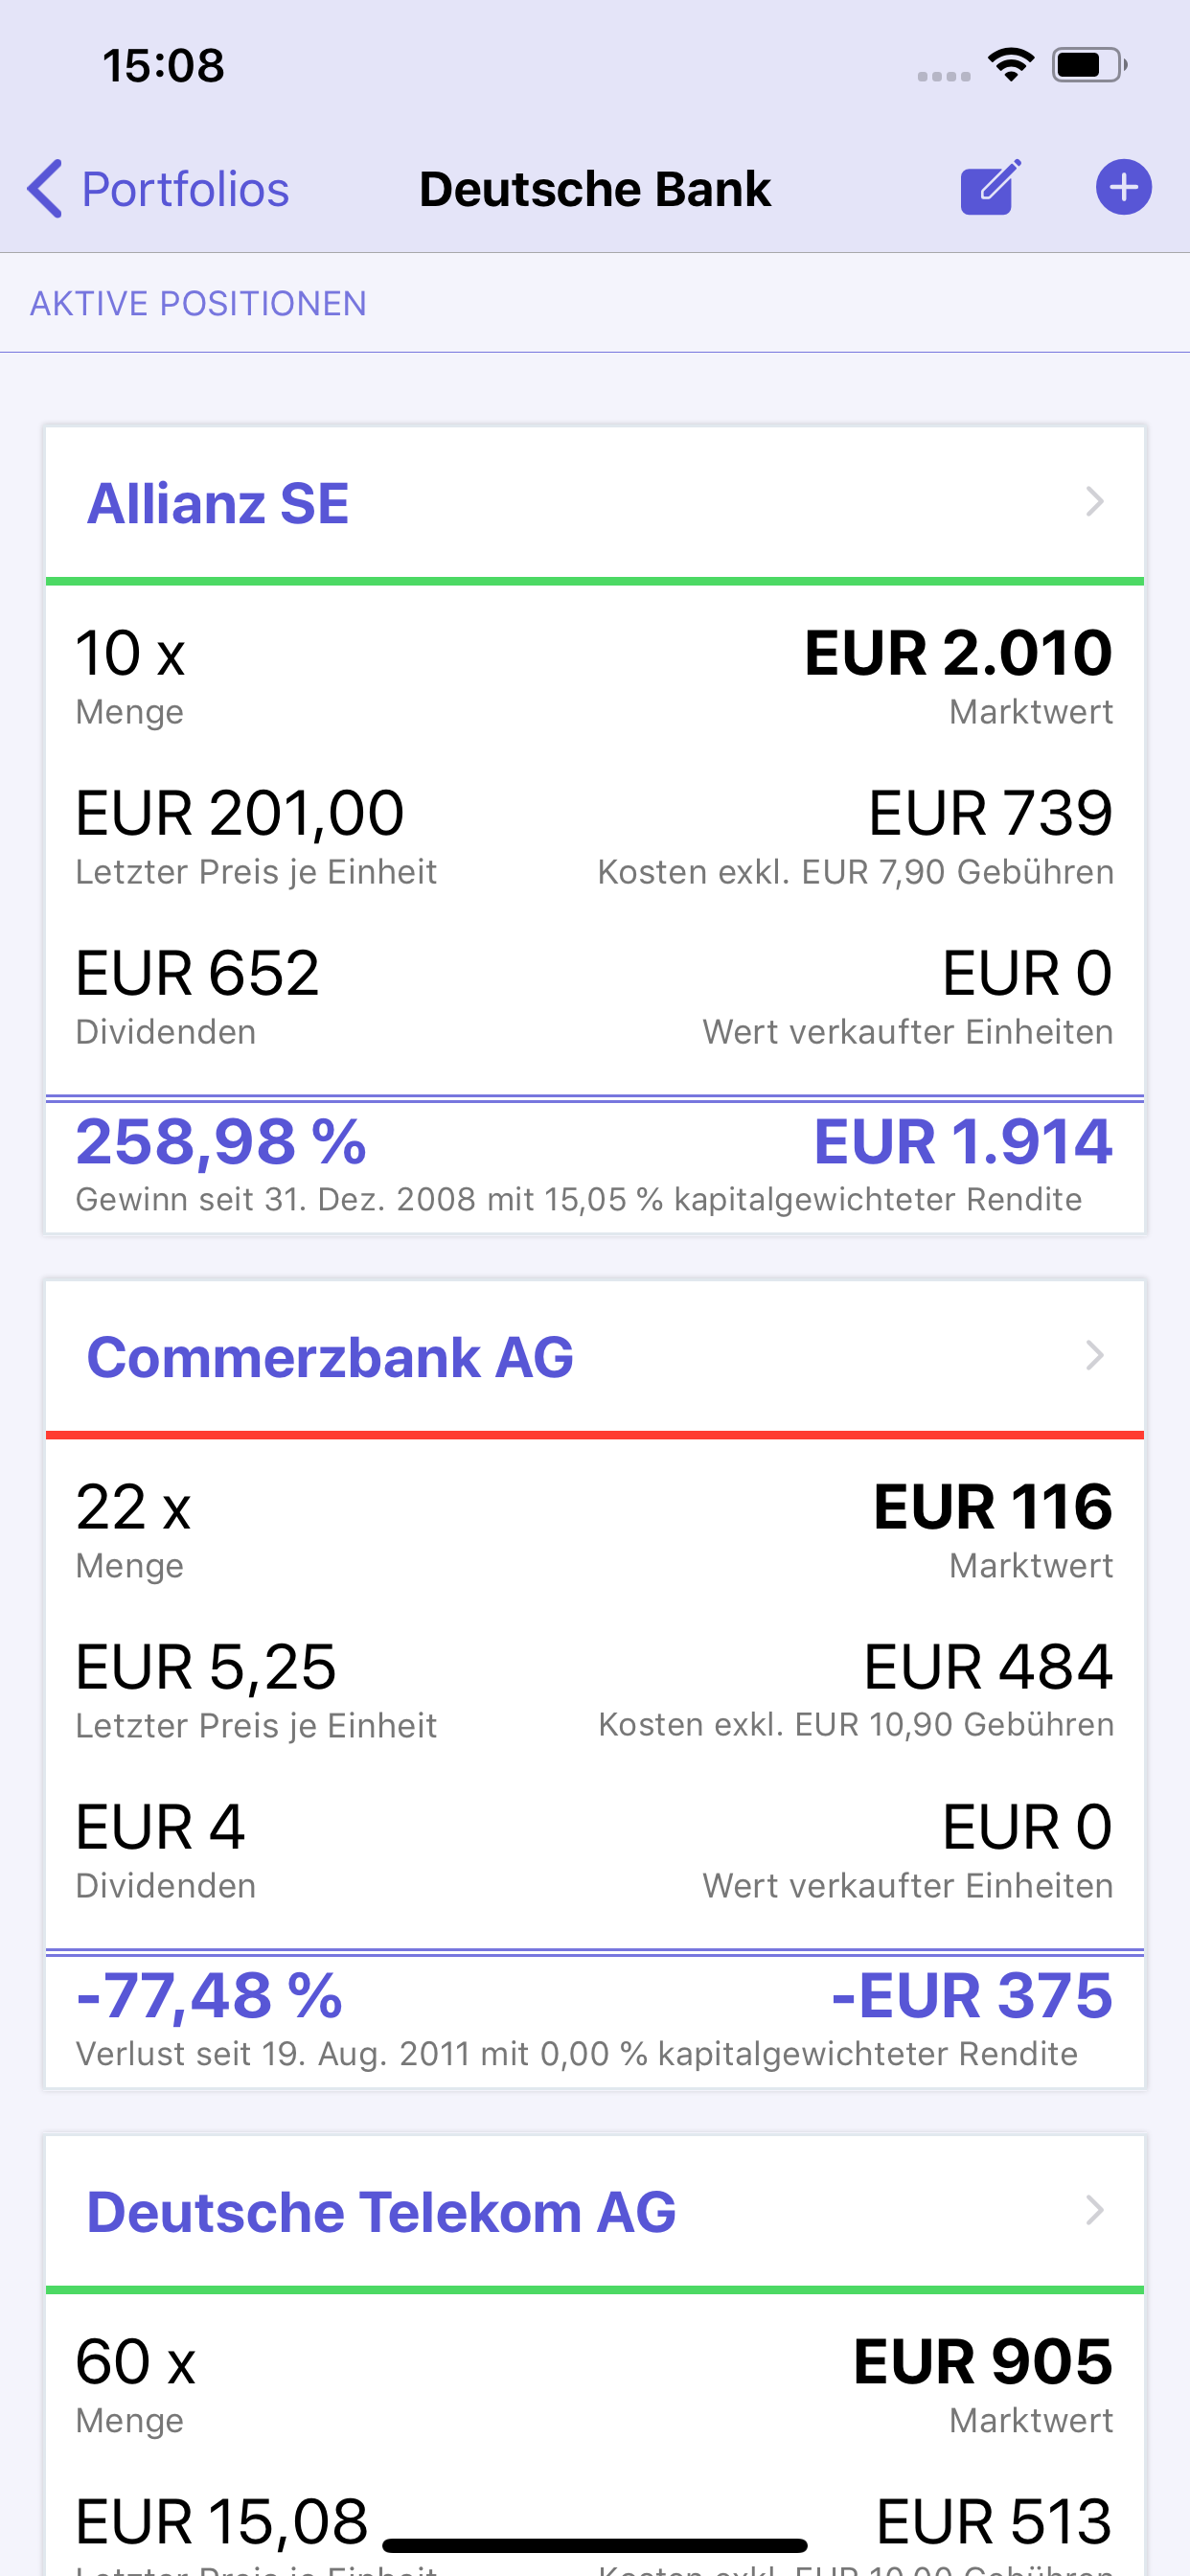Tap the plus icon to add position

(x=1123, y=188)
